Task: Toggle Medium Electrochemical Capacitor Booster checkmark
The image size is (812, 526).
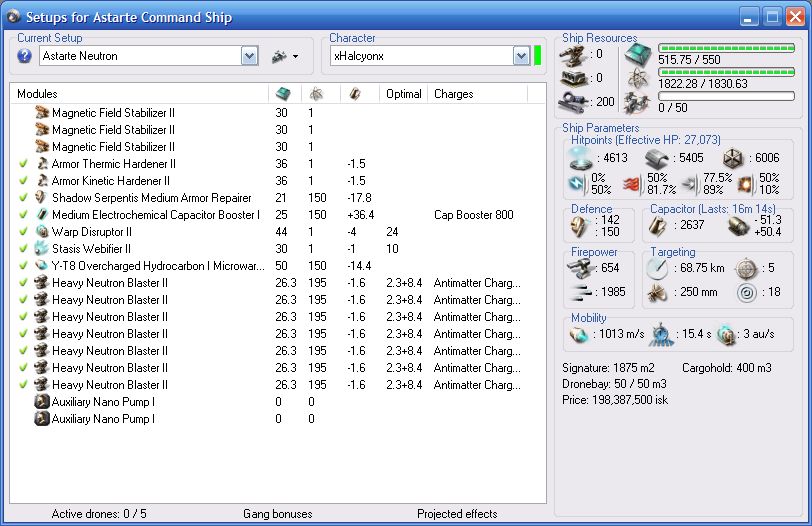Action: pos(23,214)
